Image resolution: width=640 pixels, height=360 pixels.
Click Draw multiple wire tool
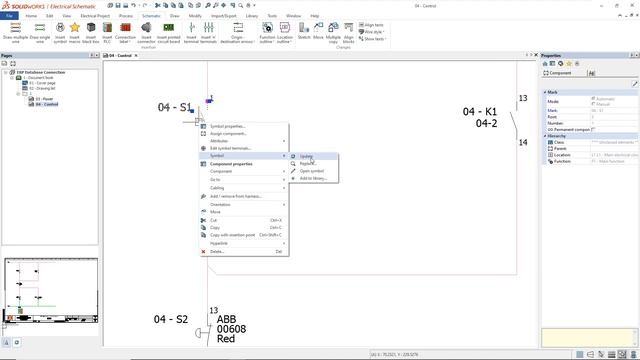click(x=16, y=33)
